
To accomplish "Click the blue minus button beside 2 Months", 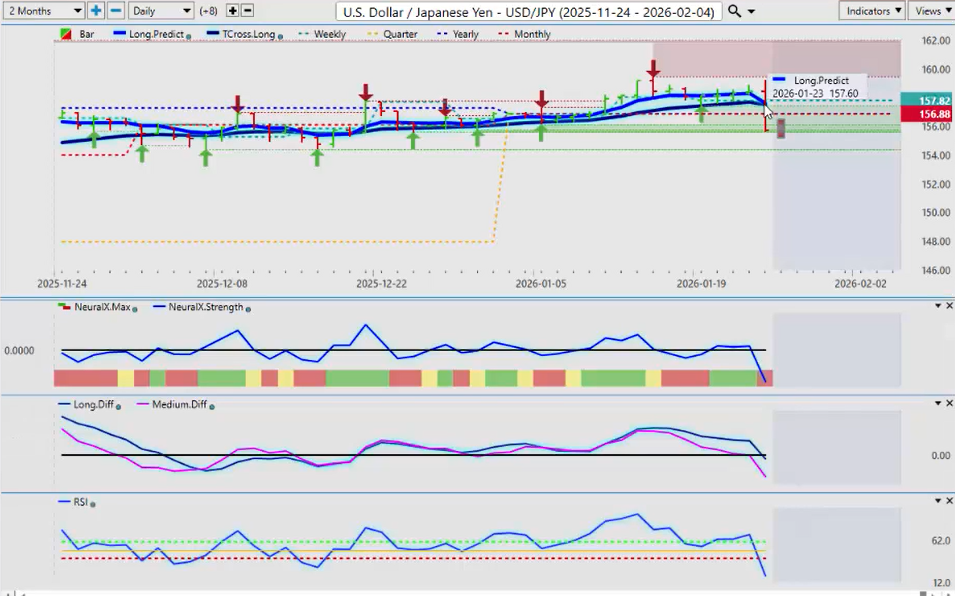I will coord(115,10).
